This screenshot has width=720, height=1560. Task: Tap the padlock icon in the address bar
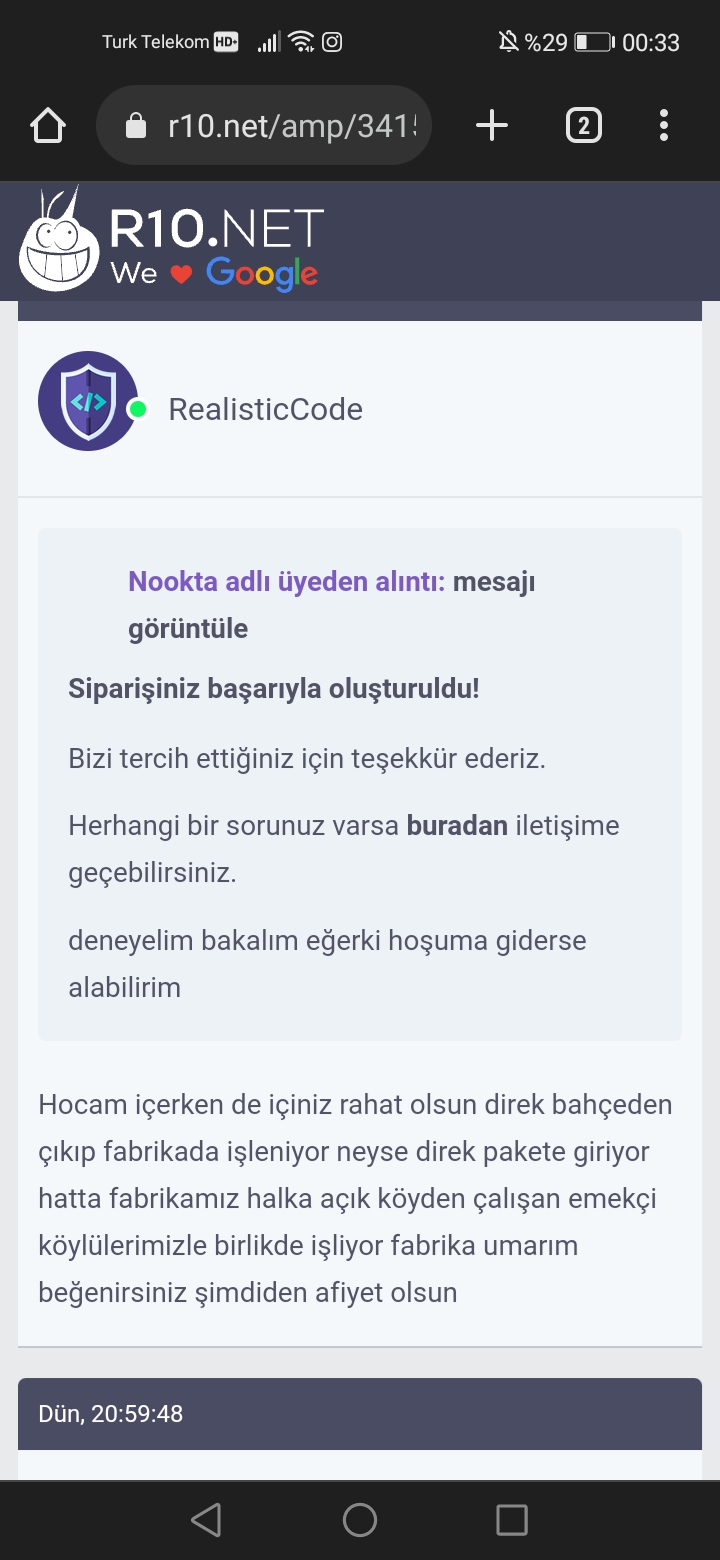pyautogui.click(x=135, y=125)
